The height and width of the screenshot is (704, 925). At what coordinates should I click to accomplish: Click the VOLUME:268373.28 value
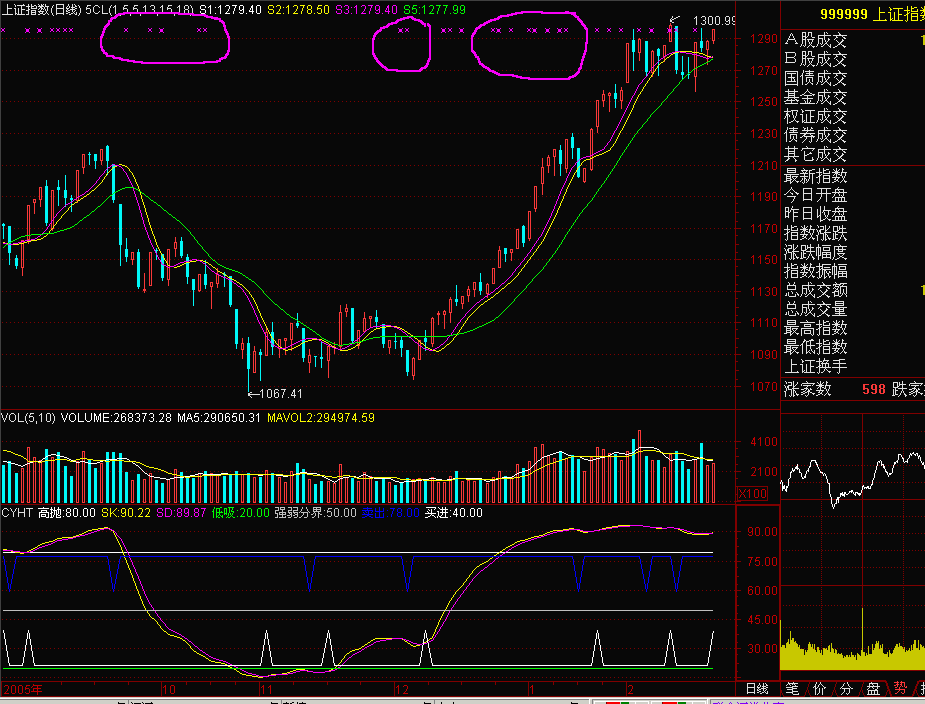[116, 418]
